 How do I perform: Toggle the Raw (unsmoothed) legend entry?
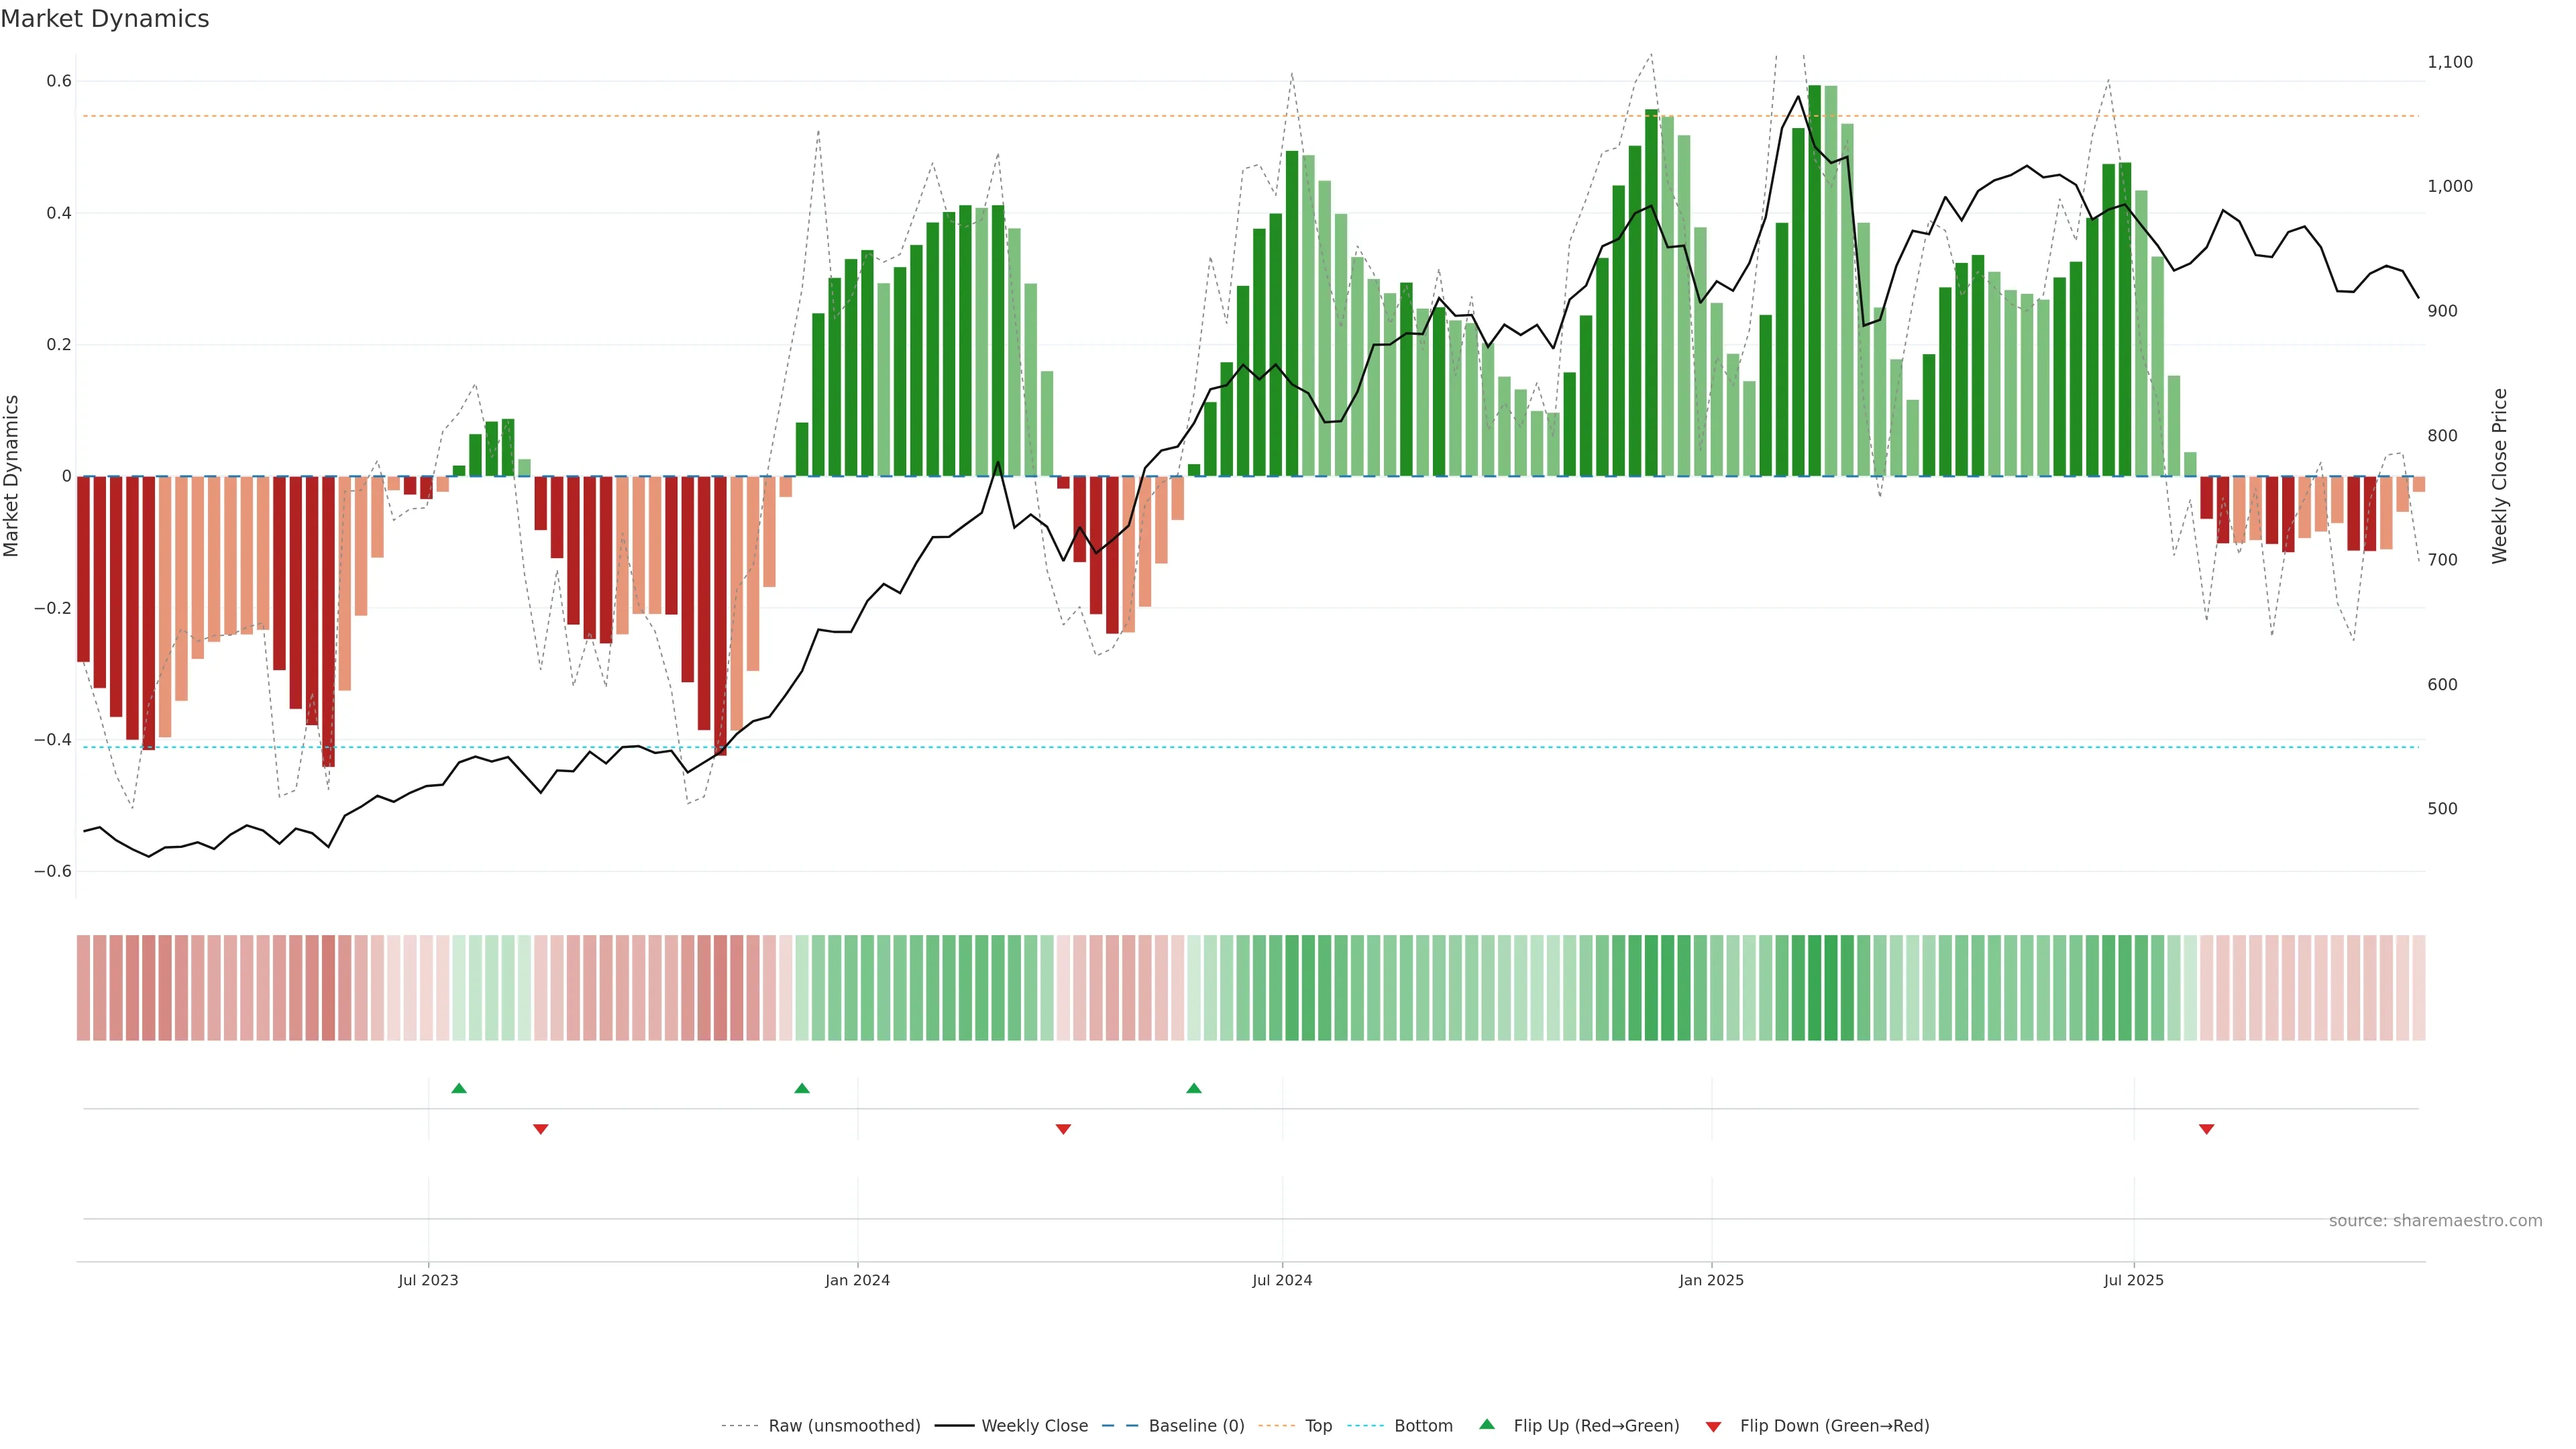click(x=843, y=1426)
